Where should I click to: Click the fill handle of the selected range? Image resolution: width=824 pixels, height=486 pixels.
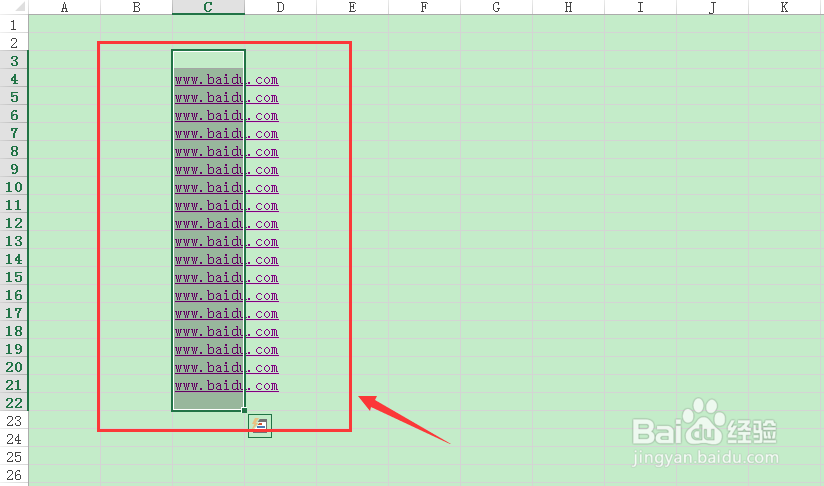pyautogui.click(x=244, y=410)
